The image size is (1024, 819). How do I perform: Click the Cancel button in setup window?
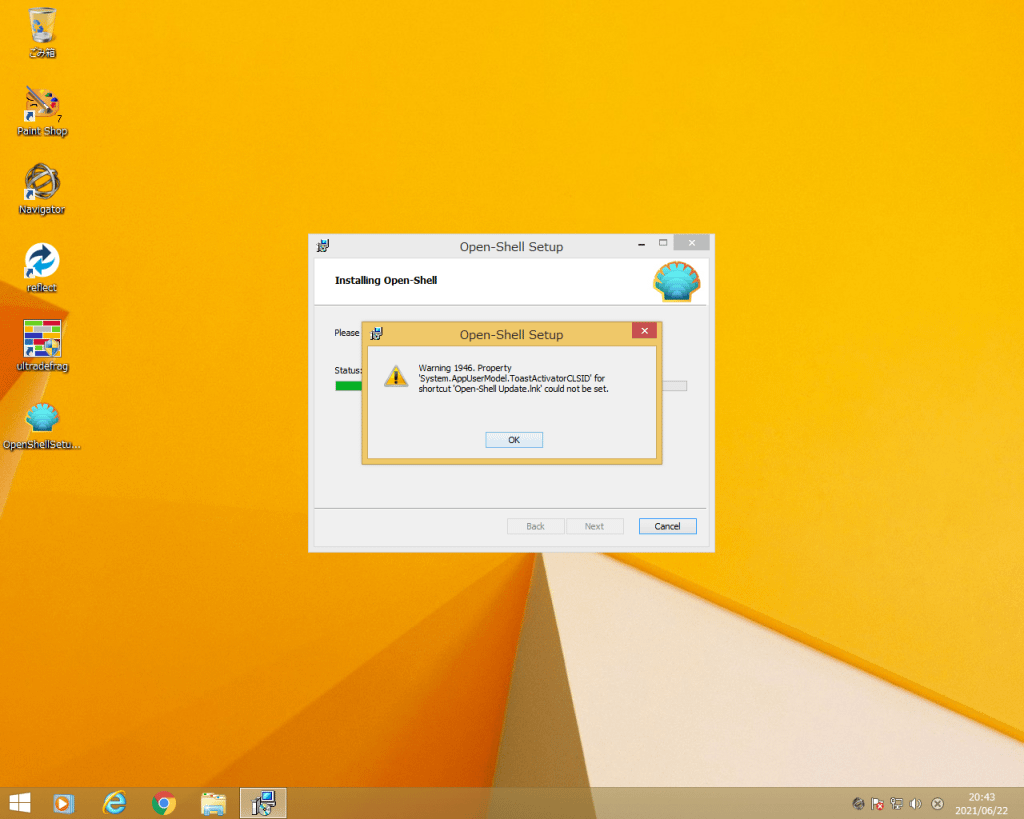tap(667, 526)
